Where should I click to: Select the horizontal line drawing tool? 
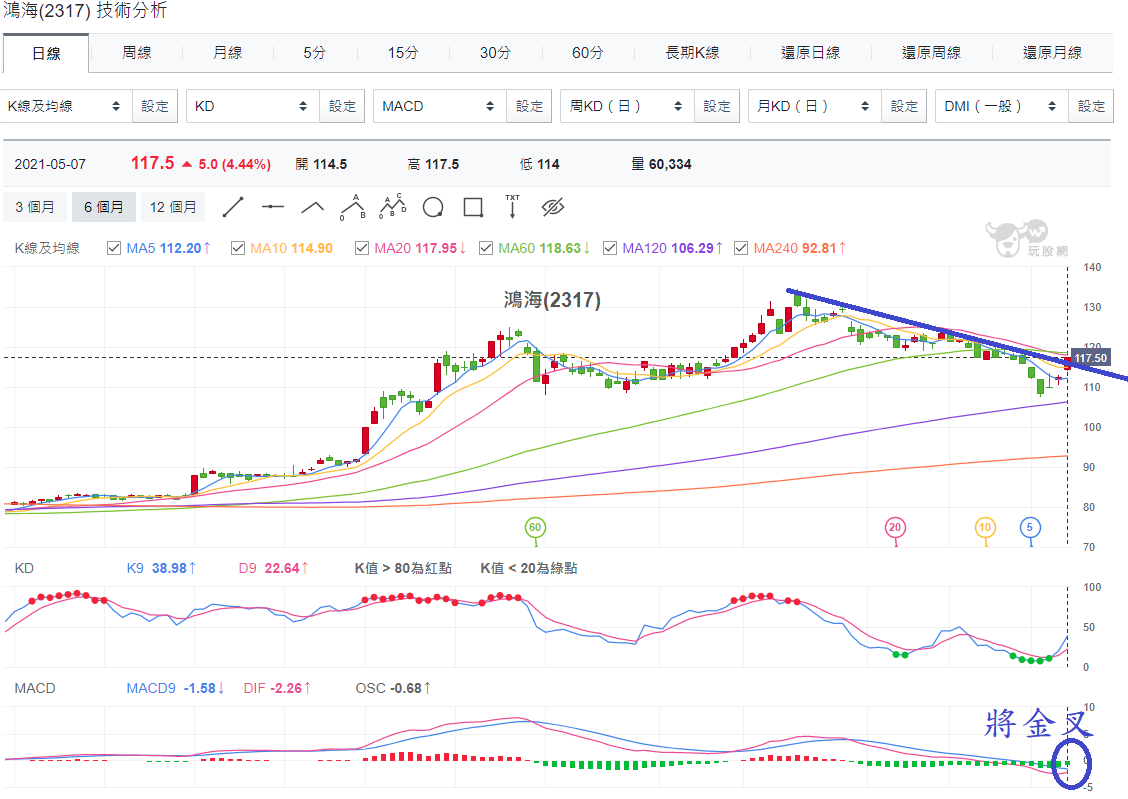[x=273, y=207]
